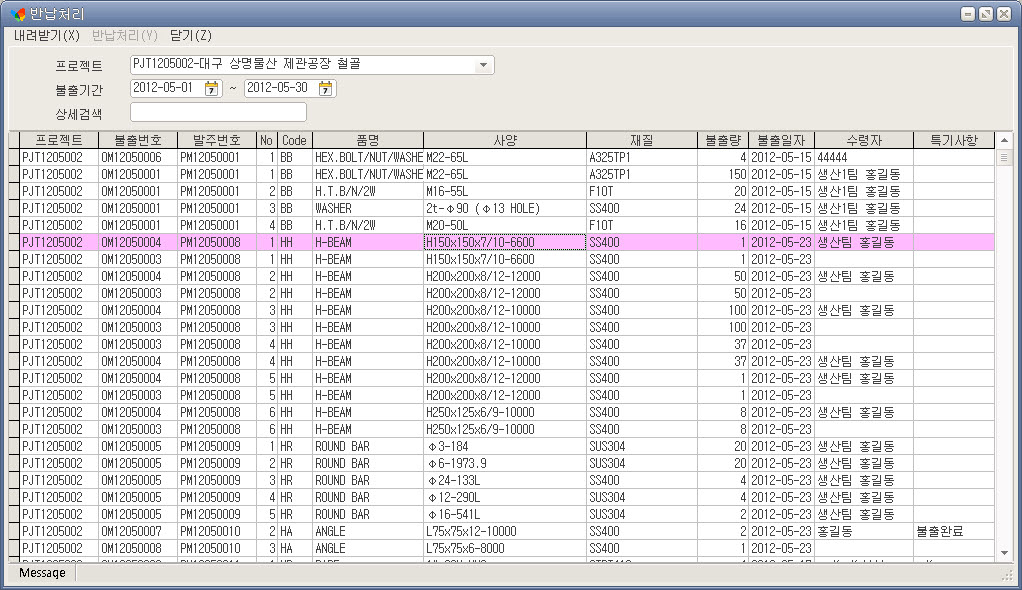Click the 불출량 column header
Image resolution: width=1022 pixels, height=590 pixels.
[x=723, y=140]
